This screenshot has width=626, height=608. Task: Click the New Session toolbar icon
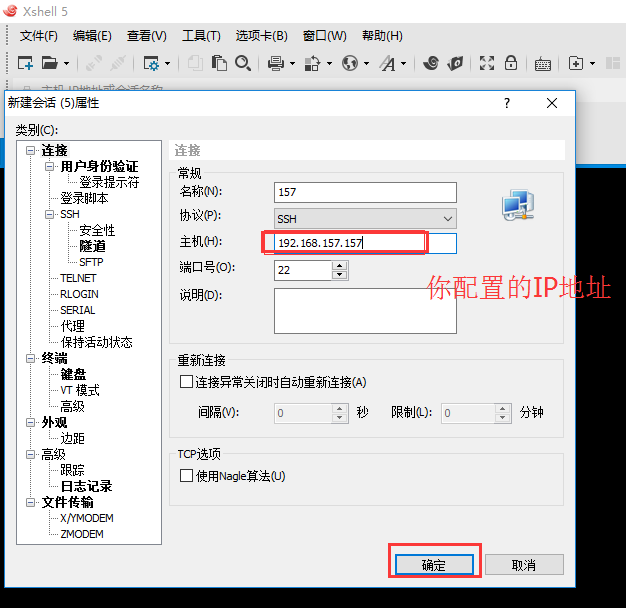coord(26,63)
